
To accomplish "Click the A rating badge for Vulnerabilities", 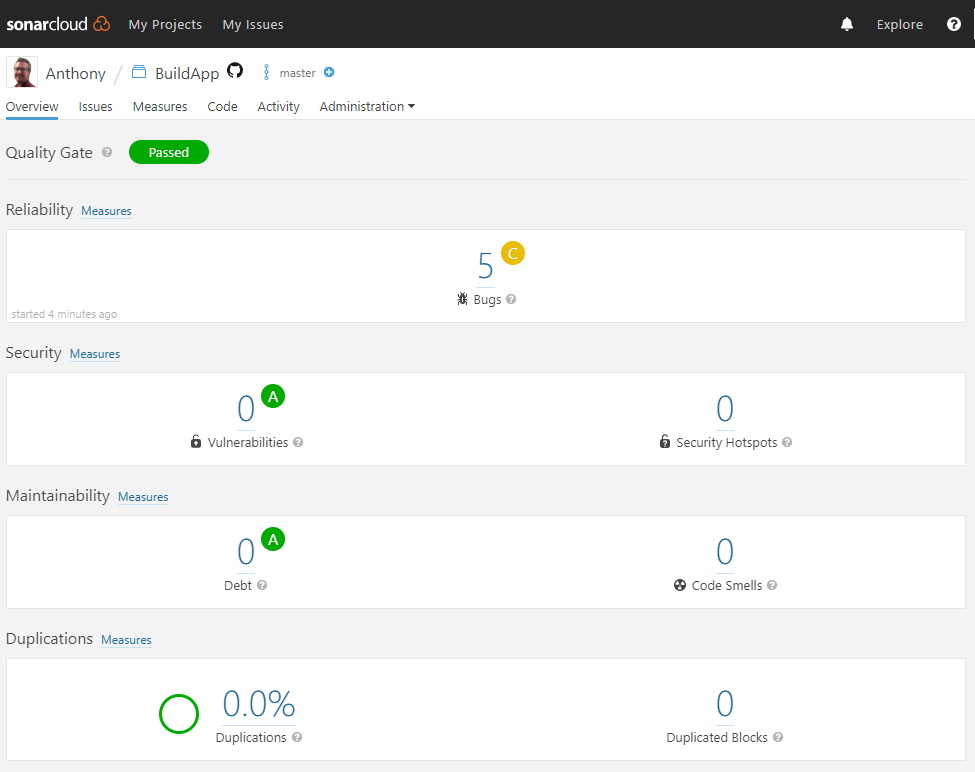I will coord(273,396).
